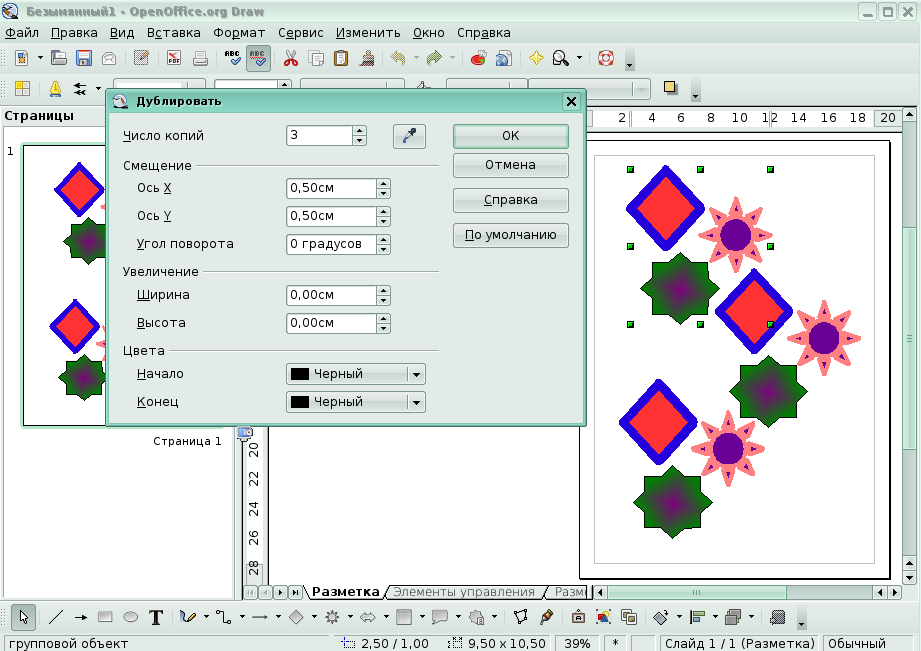
Task: Select the Rectangle tool
Action: point(105,617)
